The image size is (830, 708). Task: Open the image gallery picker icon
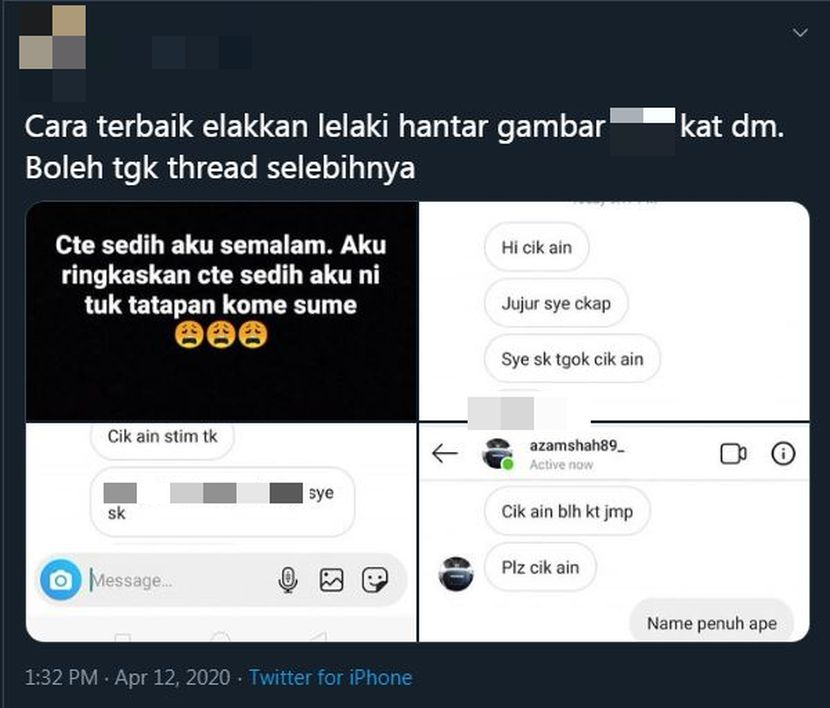point(331,580)
